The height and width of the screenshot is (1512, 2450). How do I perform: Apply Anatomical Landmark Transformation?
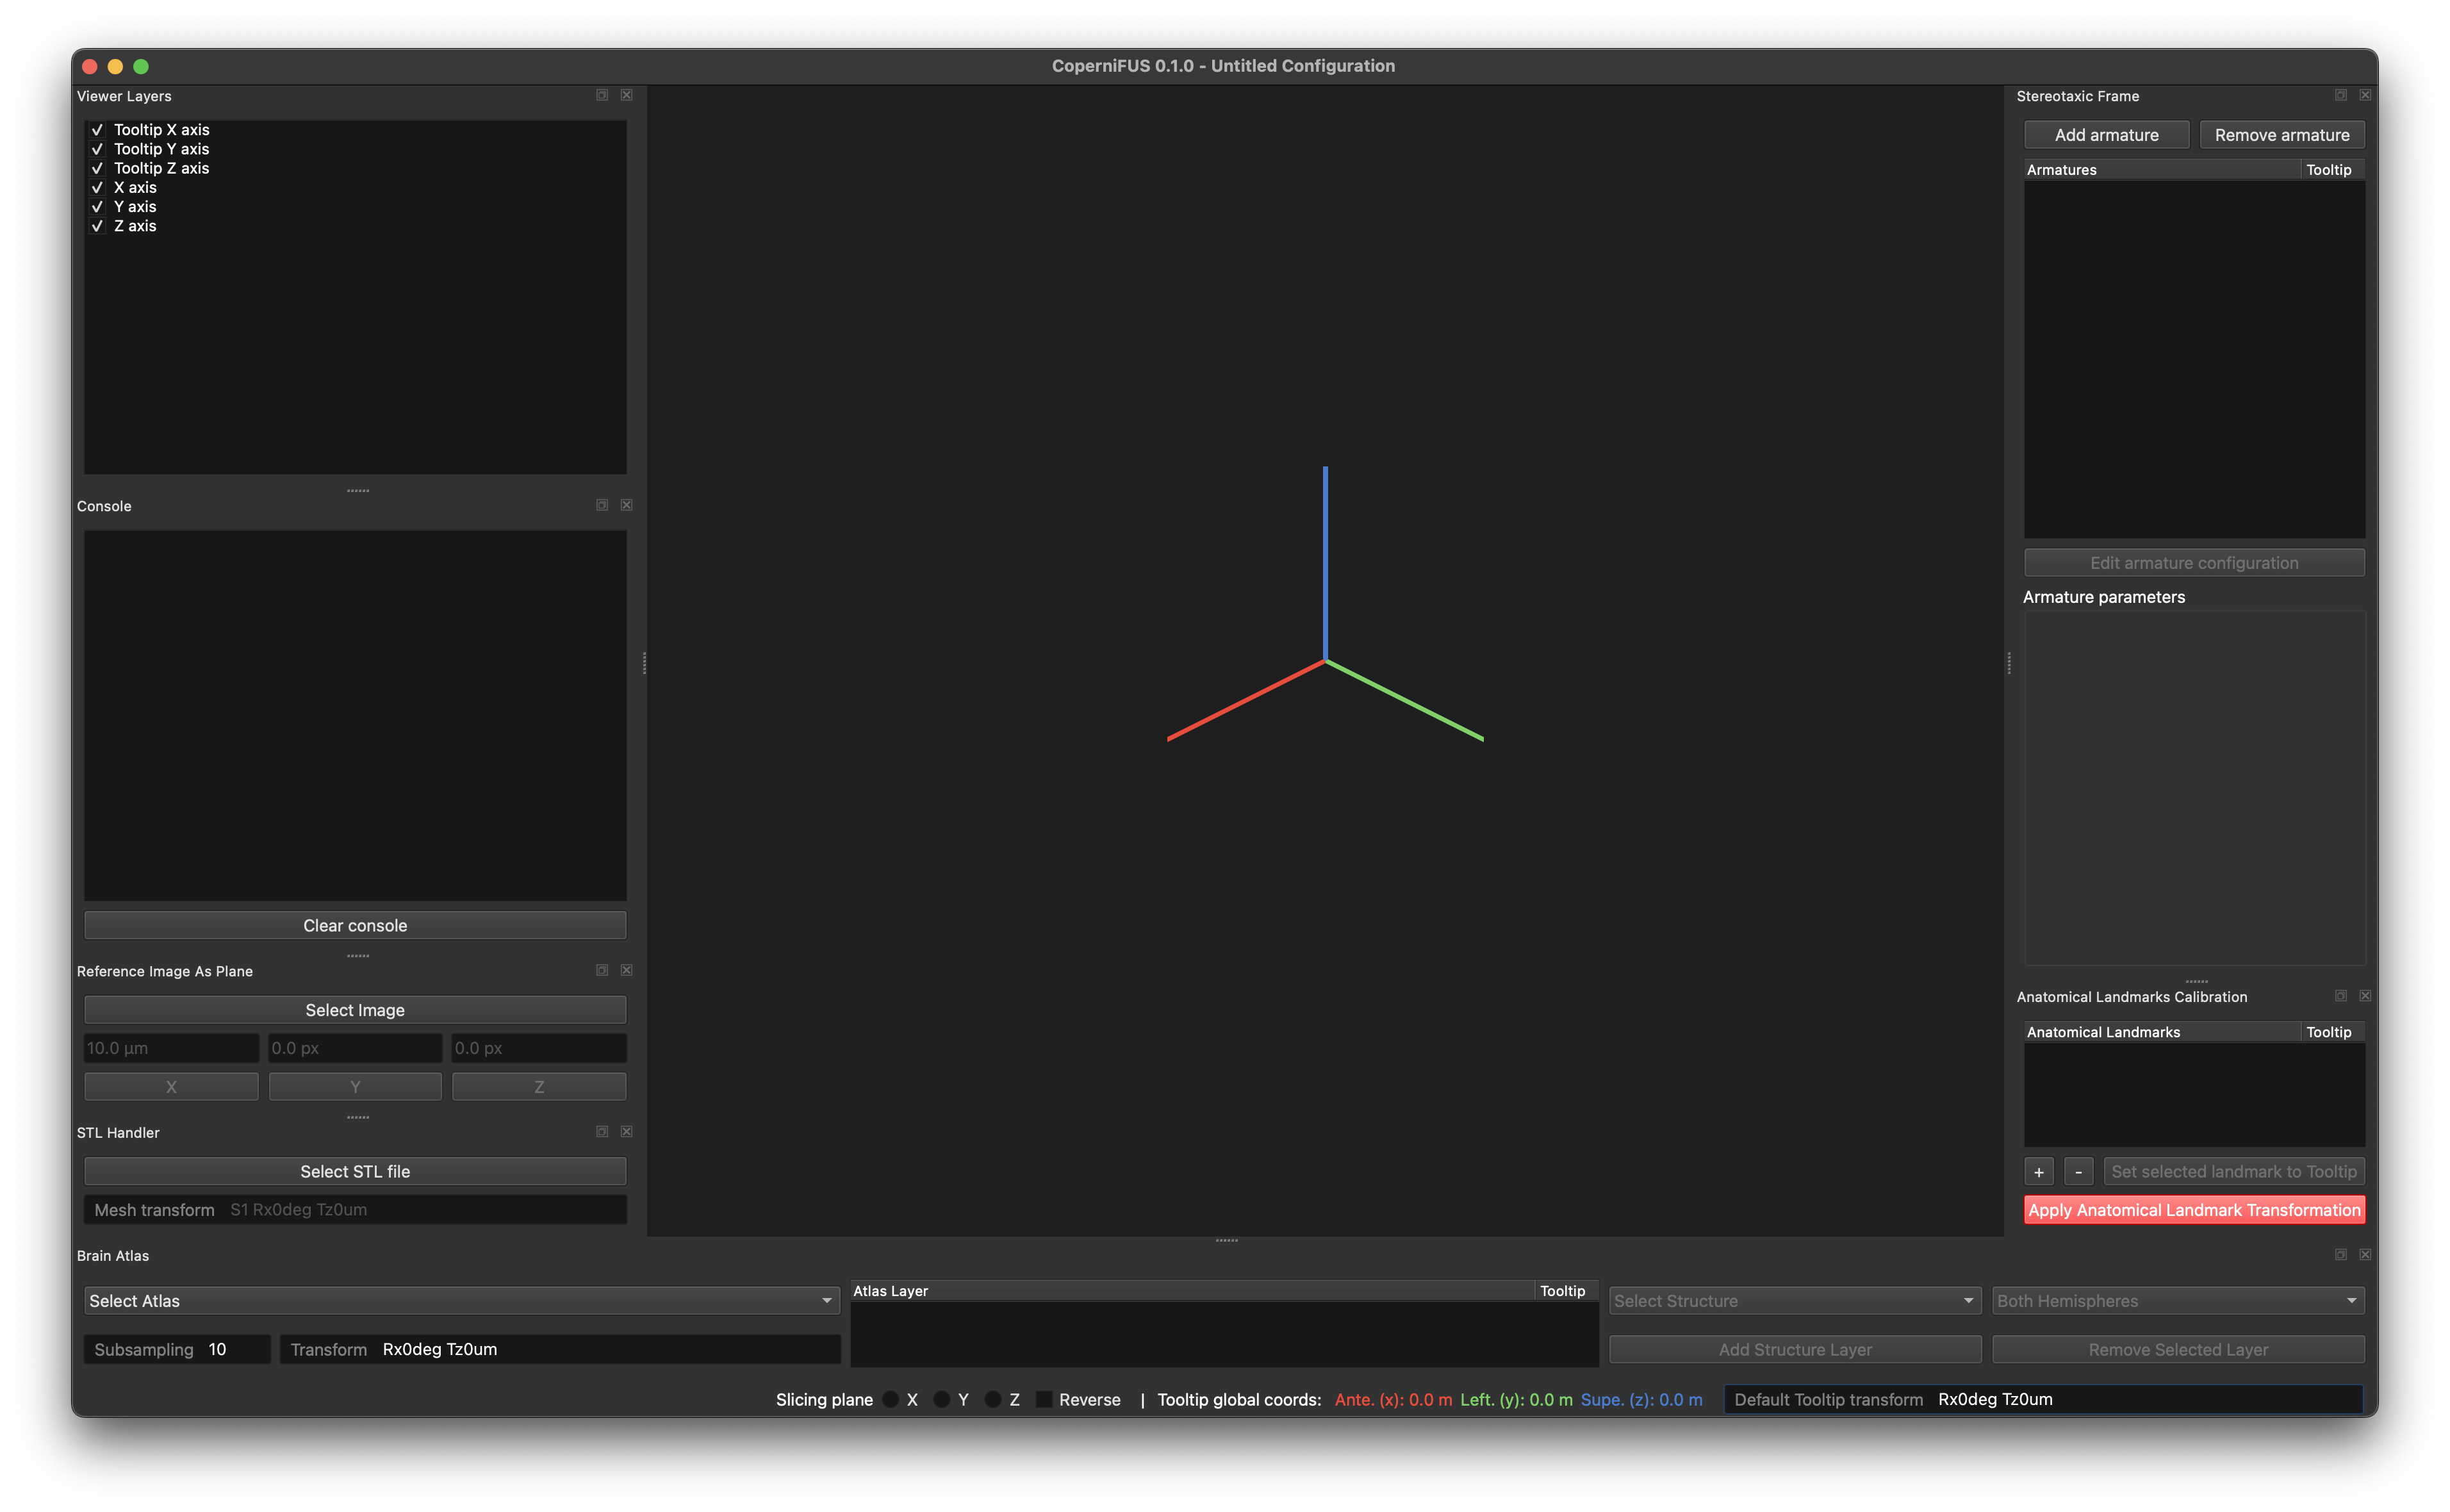coord(2194,1210)
